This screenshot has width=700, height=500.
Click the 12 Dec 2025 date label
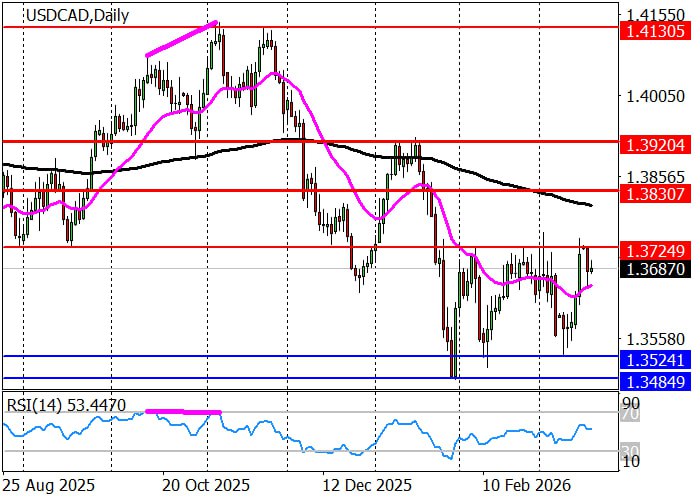coord(364,484)
